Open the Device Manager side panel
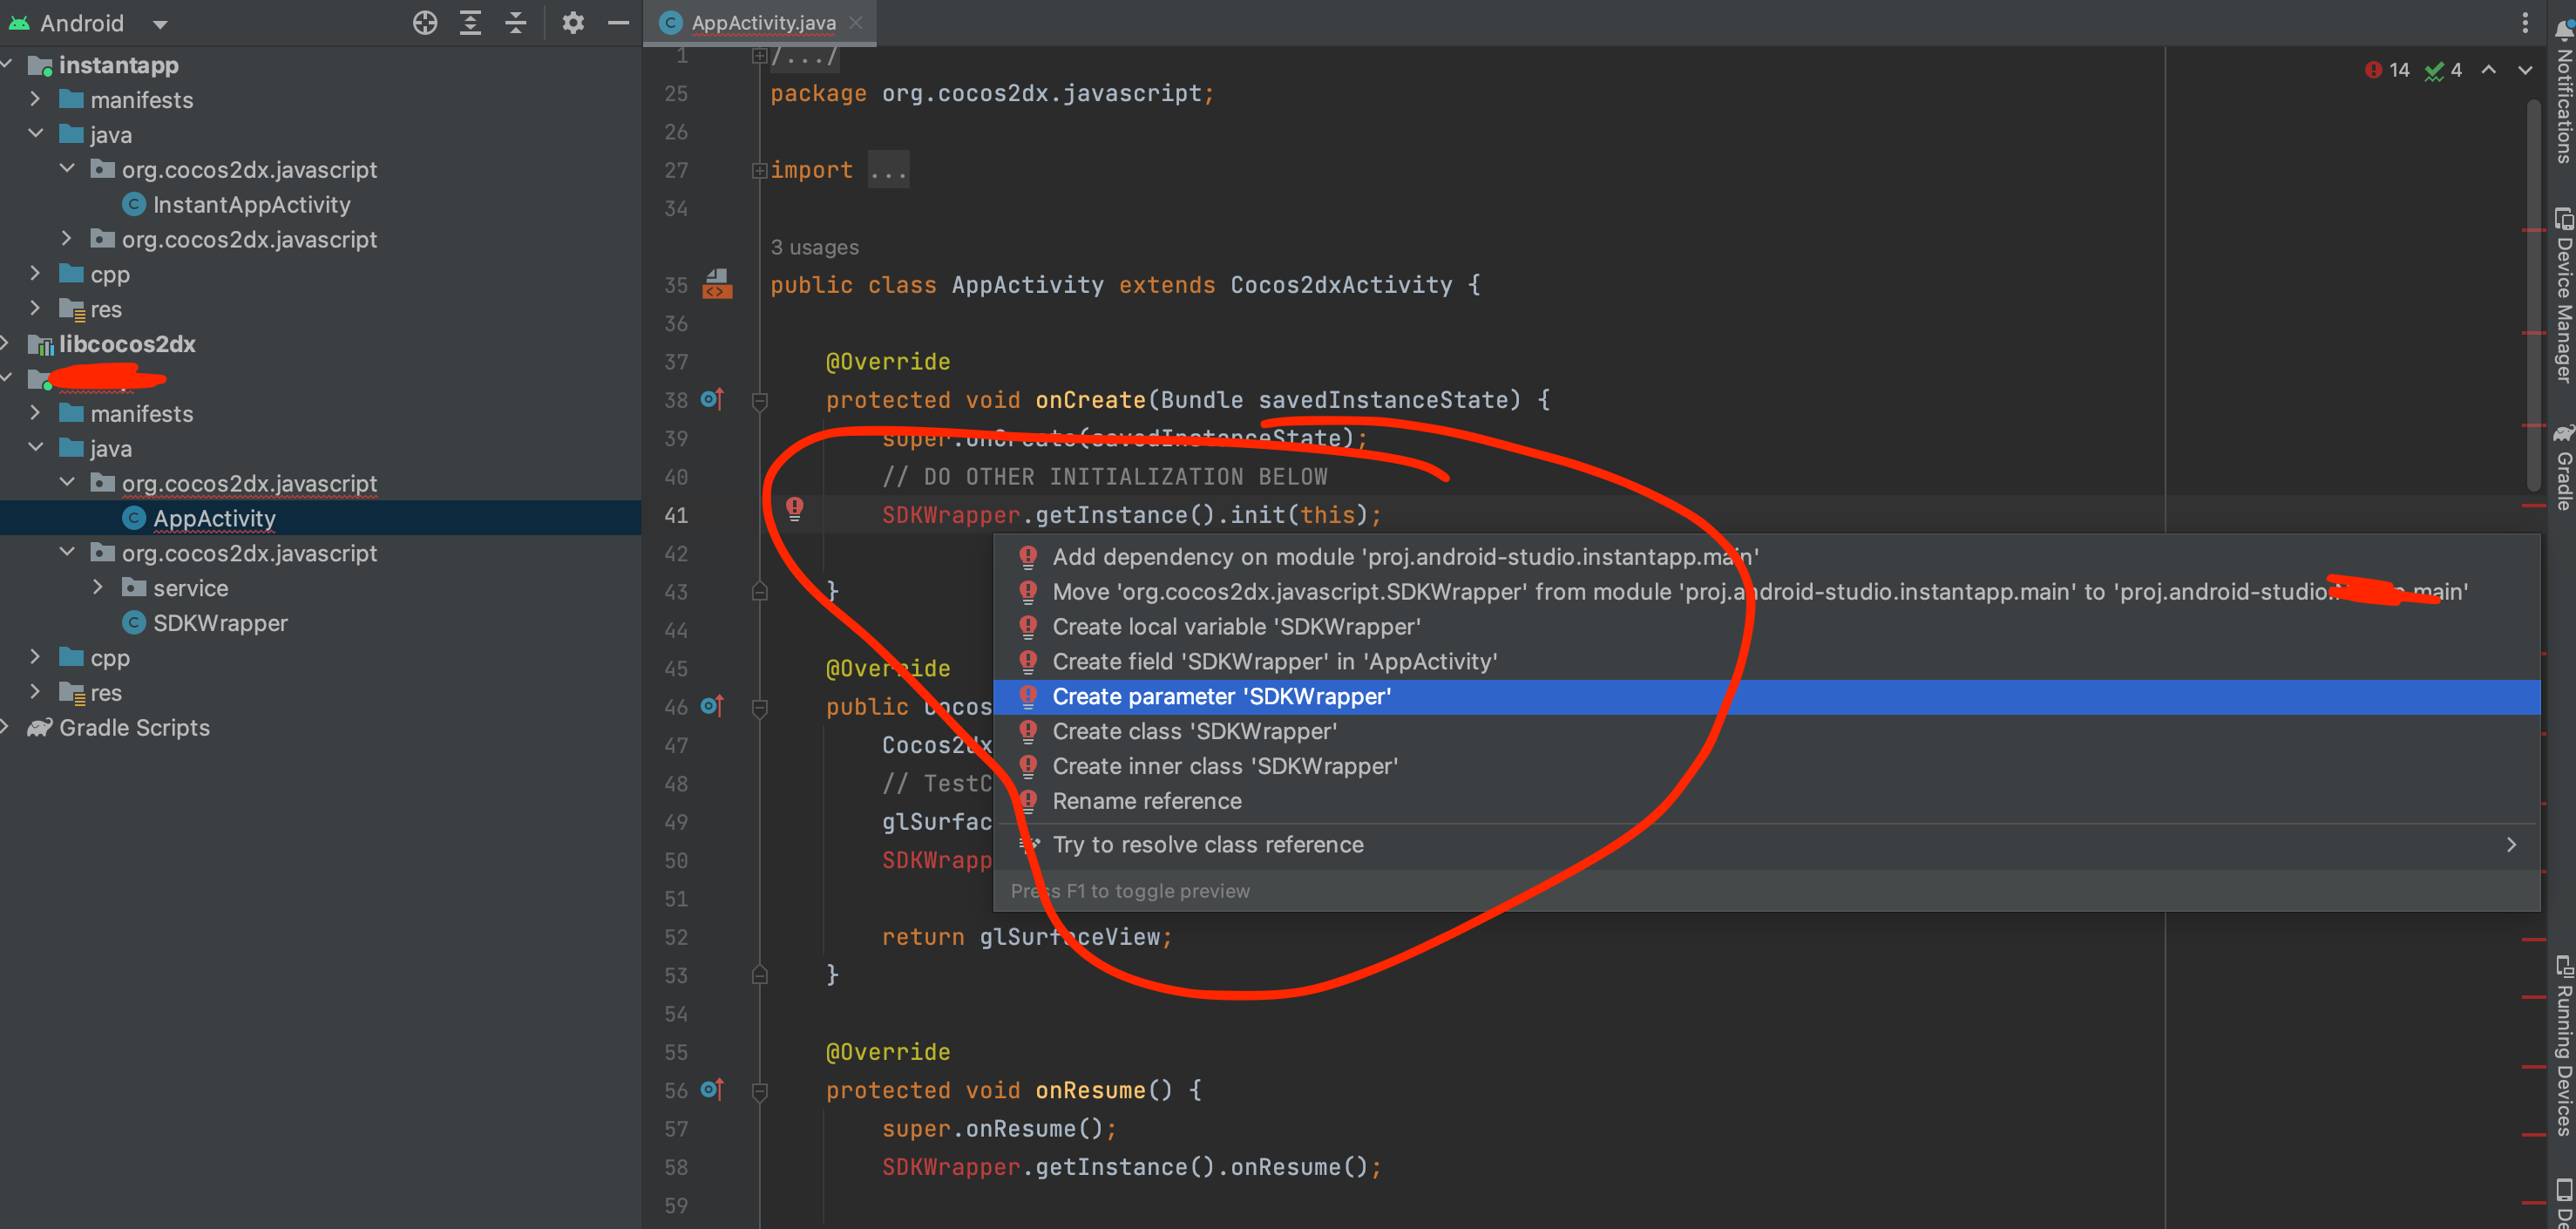This screenshot has height=1229, width=2576. pyautogui.click(x=2563, y=295)
